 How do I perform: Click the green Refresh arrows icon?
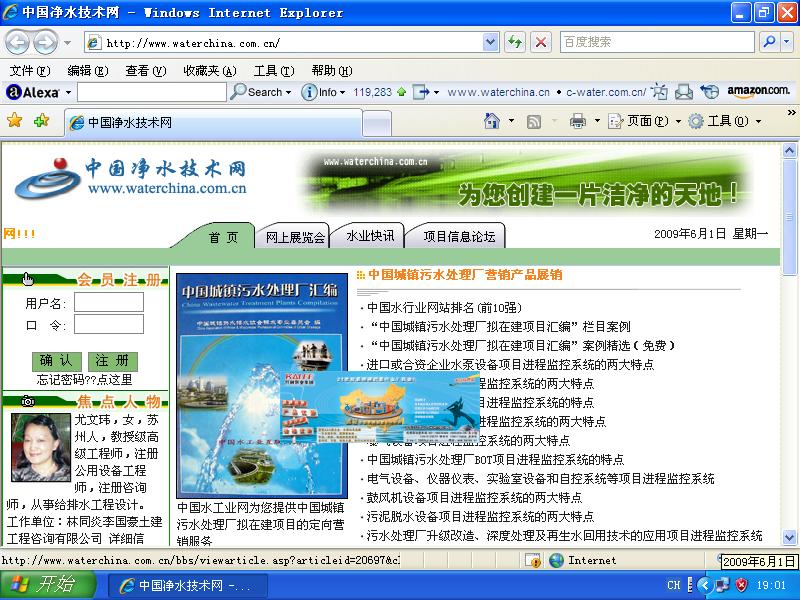[x=515, y=42]
